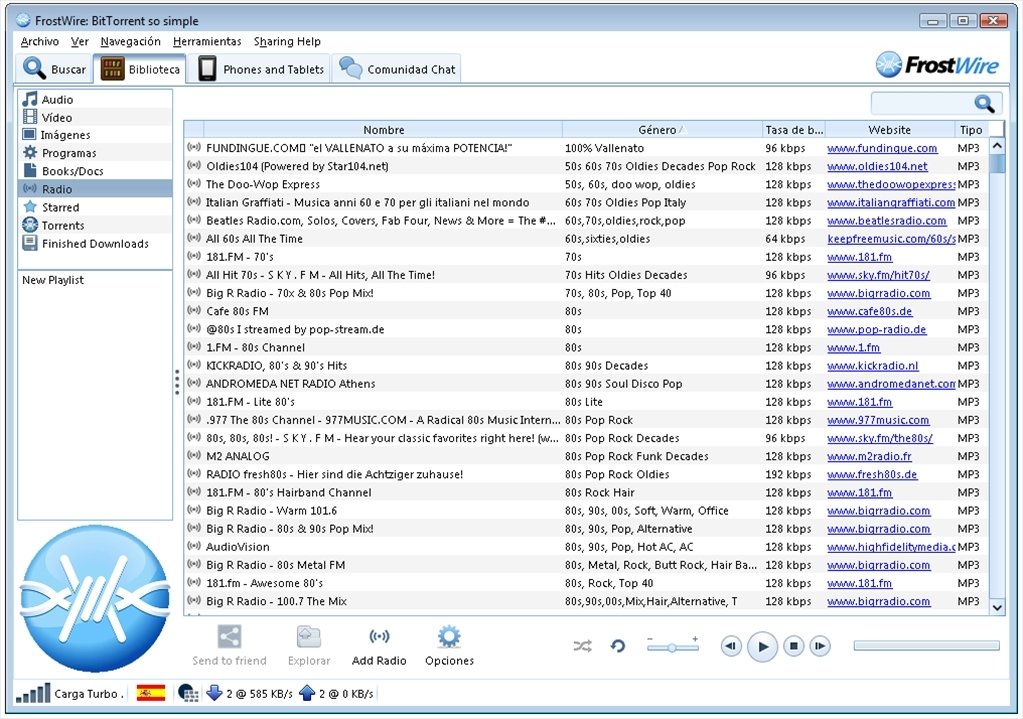The image size is (1023, 719).
Task: Skip to the next track
Action: tap(819, 646)
